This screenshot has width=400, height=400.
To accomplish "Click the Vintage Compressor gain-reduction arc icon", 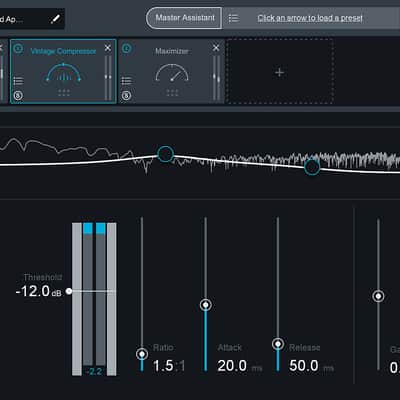I will [x=63, y=72].
